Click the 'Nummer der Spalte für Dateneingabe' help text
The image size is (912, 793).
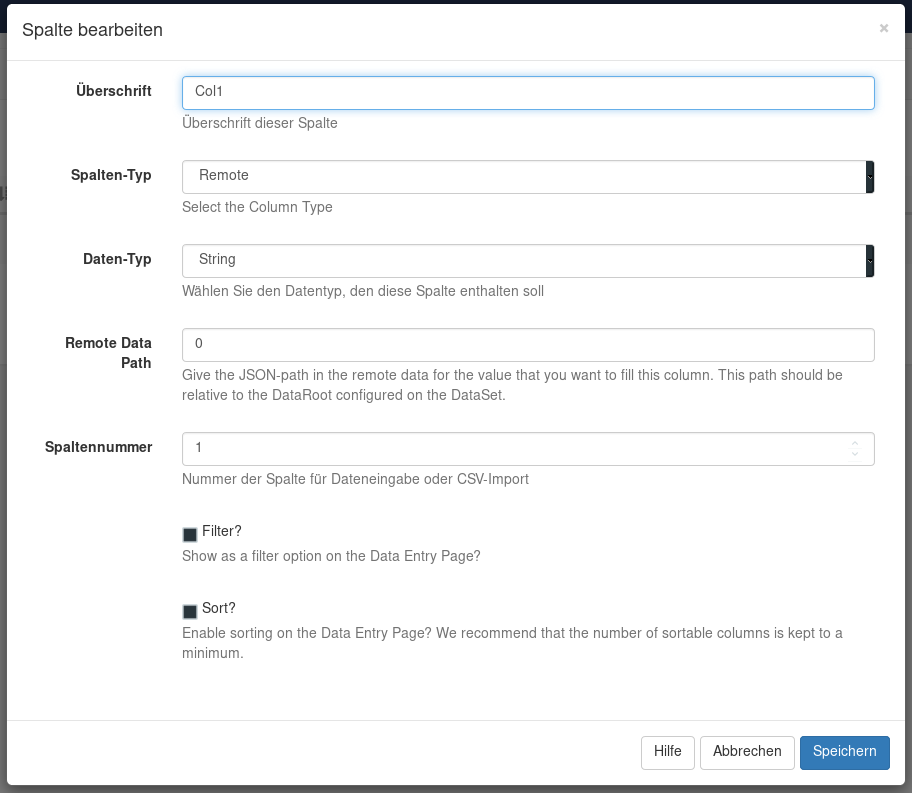[355, 479]
